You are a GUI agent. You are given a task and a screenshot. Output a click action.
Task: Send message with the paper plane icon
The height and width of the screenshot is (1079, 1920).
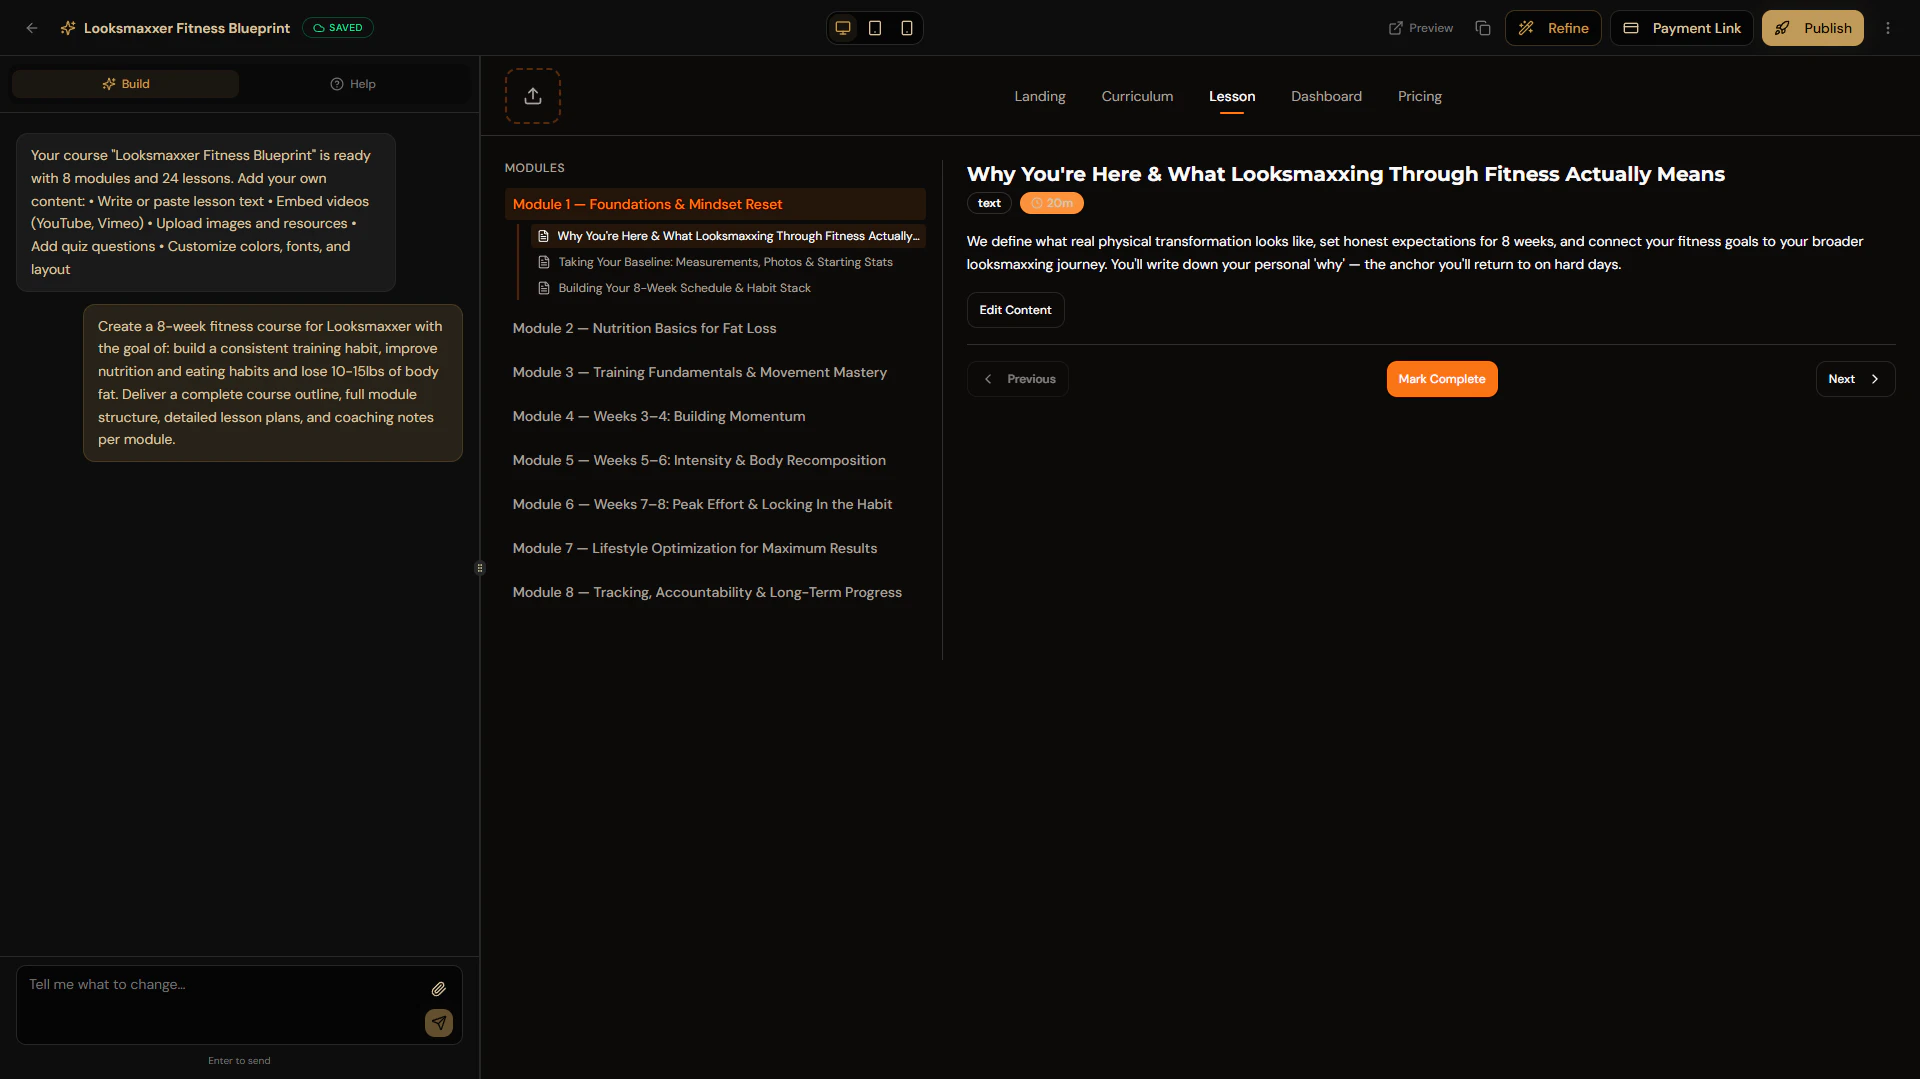click(439, 1023)
